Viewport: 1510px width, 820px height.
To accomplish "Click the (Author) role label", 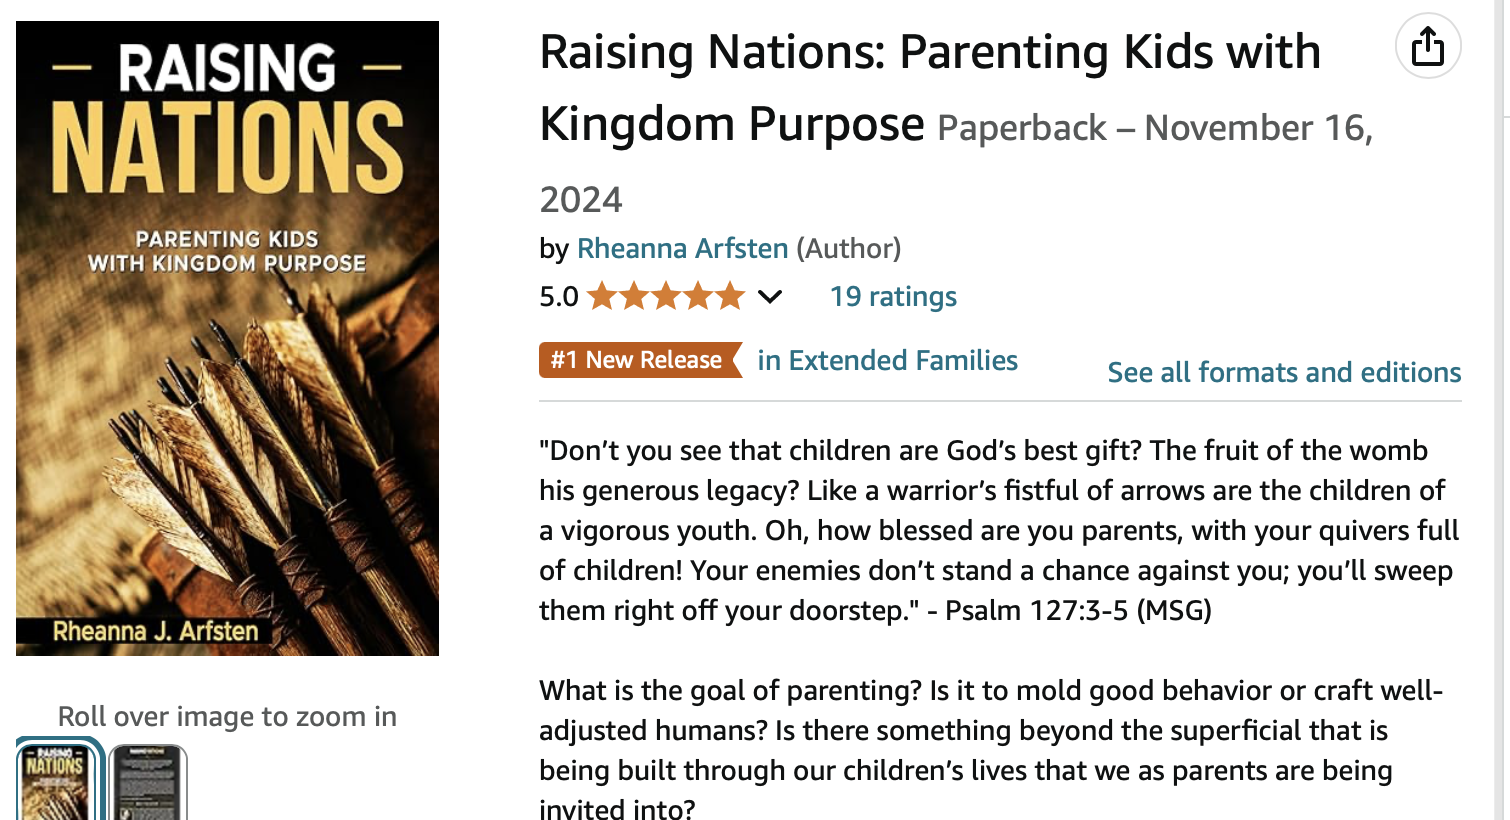I will tap(848, 249).
